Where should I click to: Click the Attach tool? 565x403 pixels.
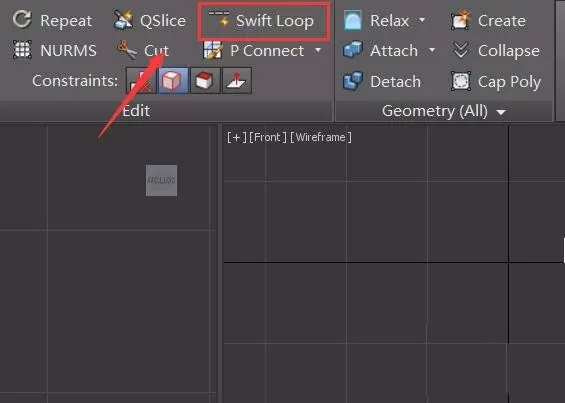click(x=381, y=50)
